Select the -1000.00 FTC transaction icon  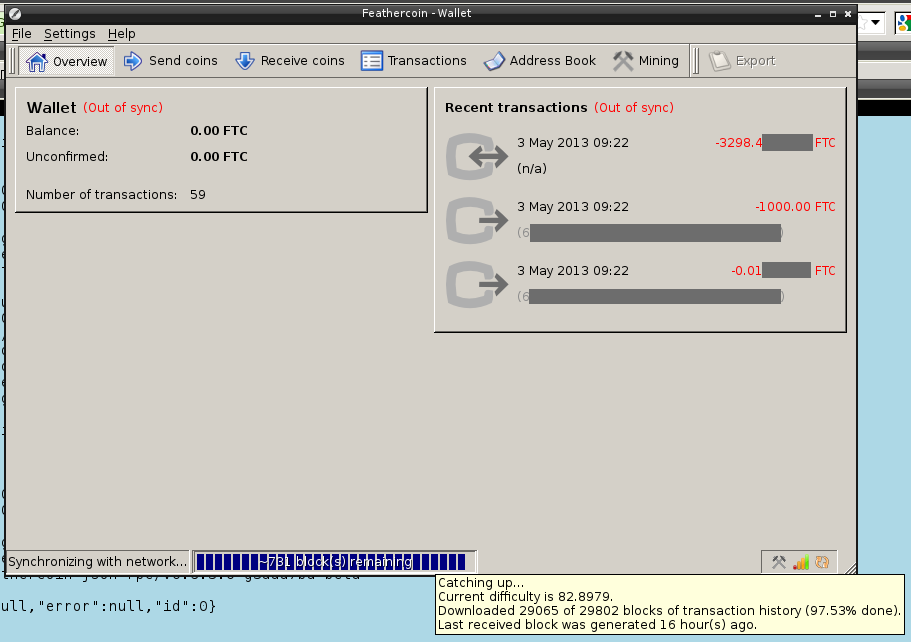pos(477,220)
